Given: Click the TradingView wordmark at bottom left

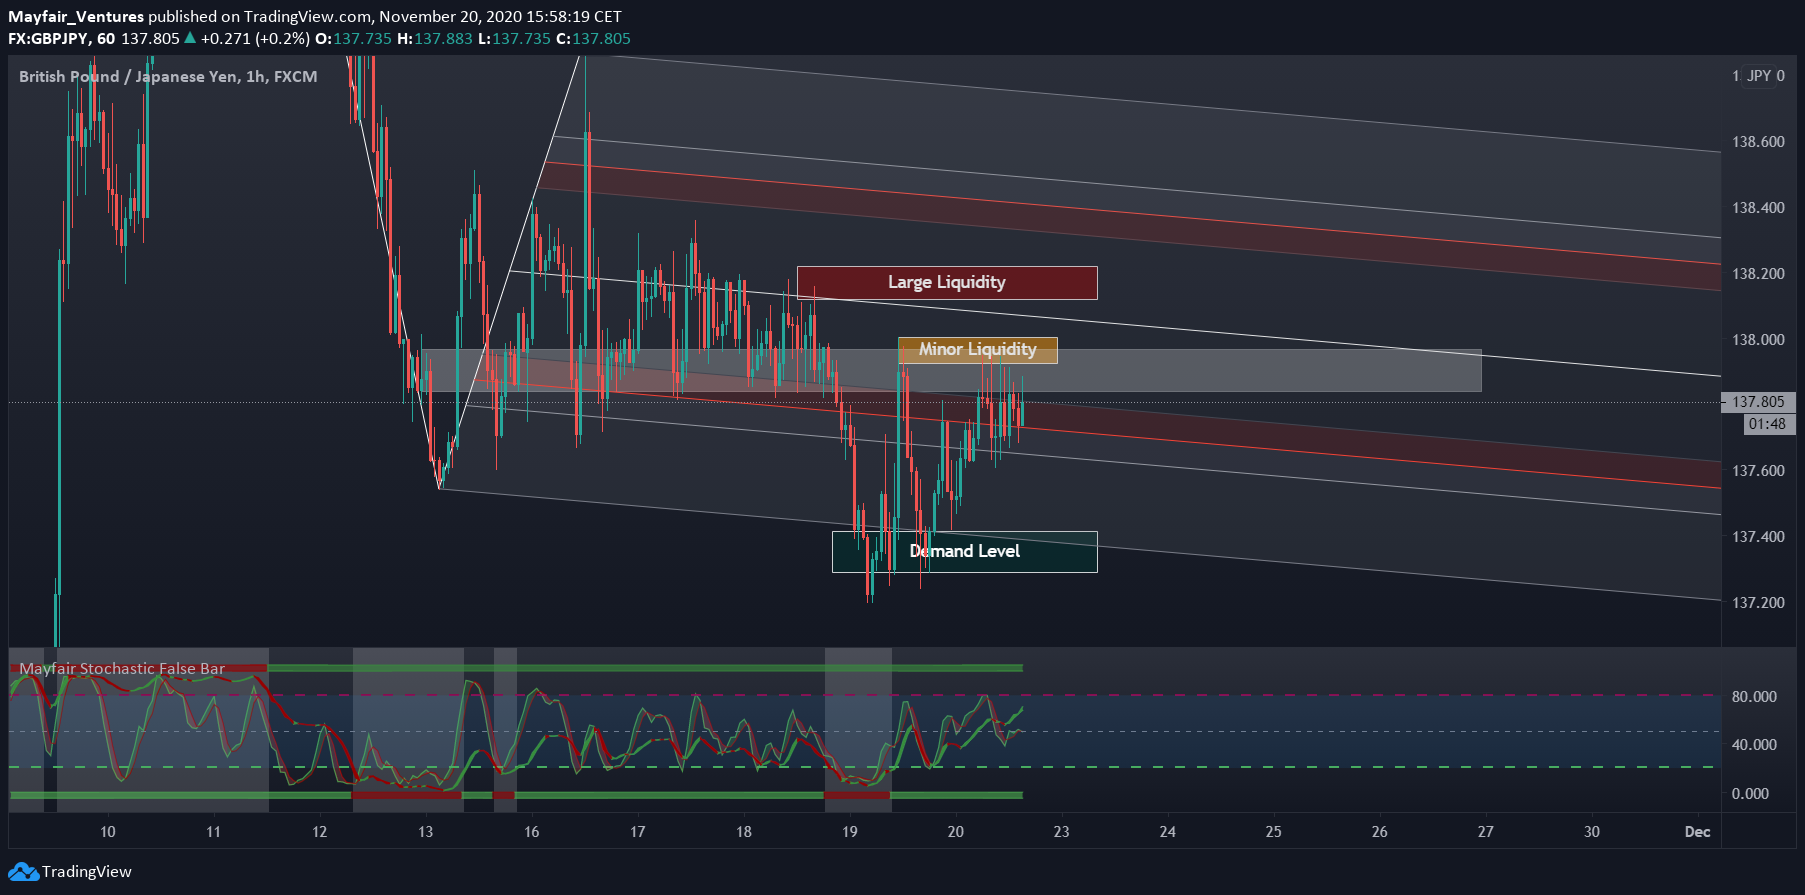Looking at the screenshot, I should coord(86,871).
